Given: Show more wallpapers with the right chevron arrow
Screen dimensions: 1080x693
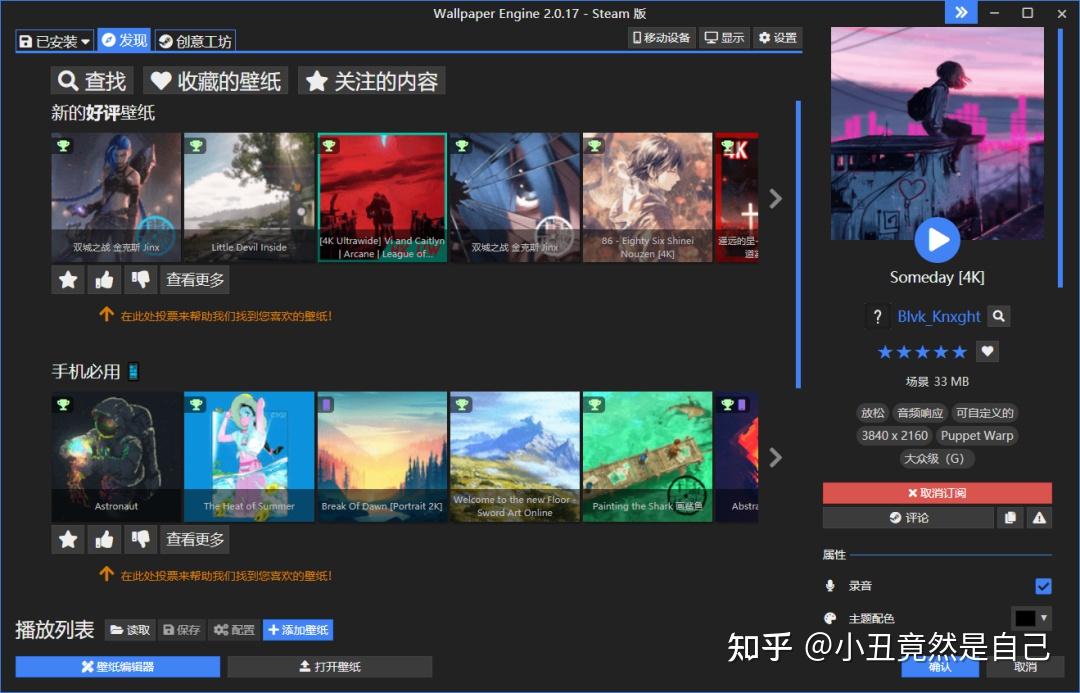Looking at the screenshot, I should [775, 198].
